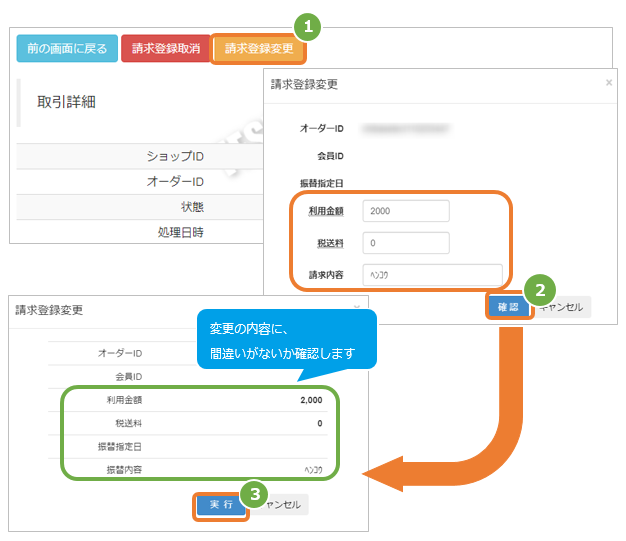Cancel the edit dialog next to 確認

click(562, 307)
